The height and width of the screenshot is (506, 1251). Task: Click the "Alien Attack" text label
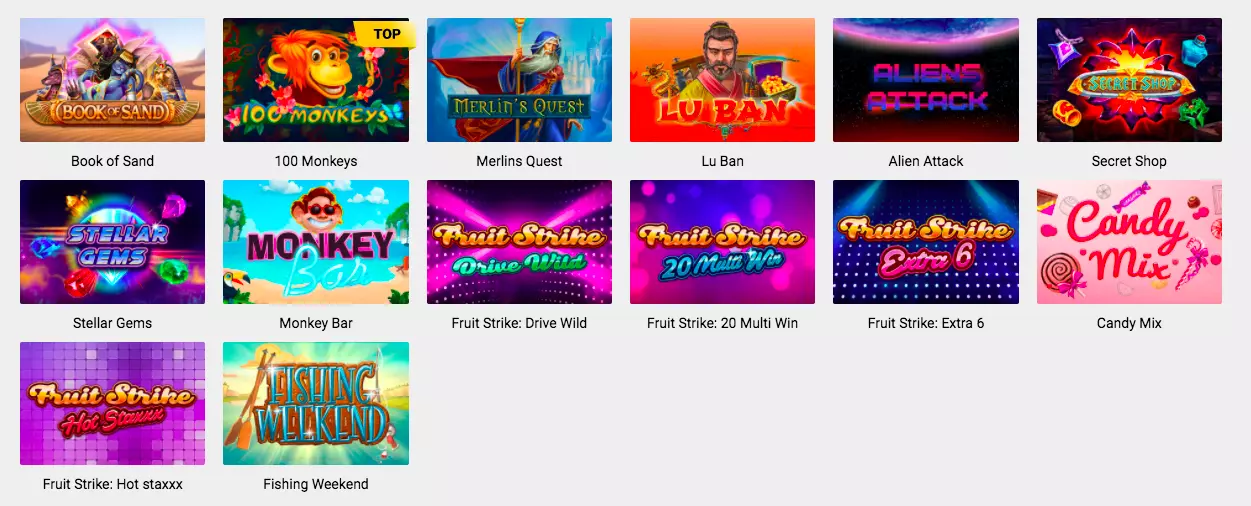[x=926, y=161]
